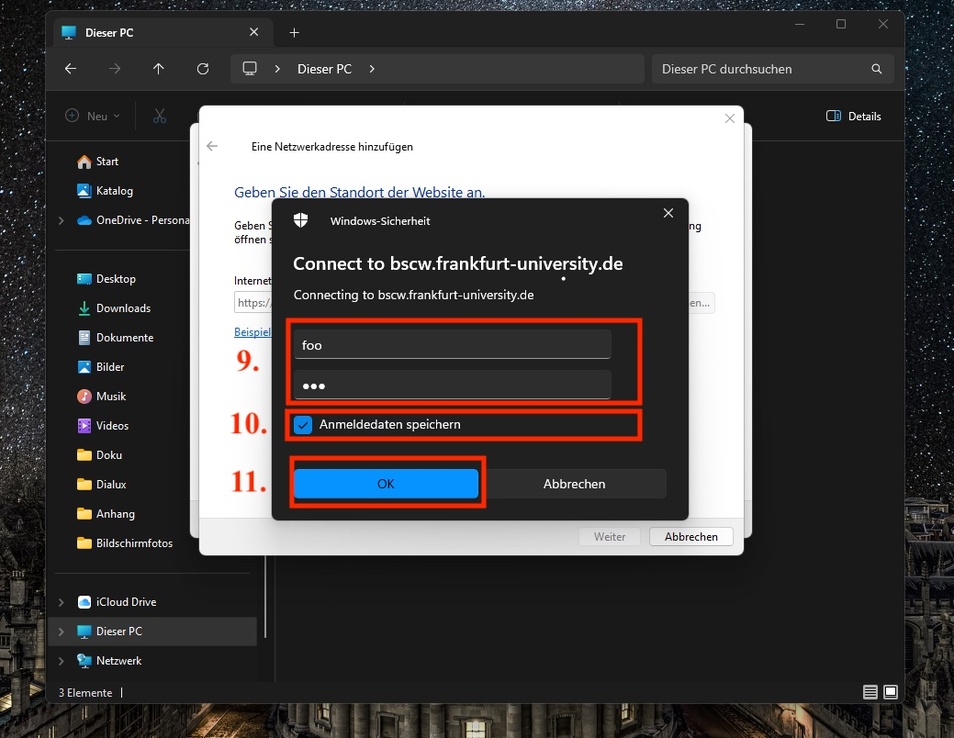Click the password field with dots
This screenshot has width=954, height=738.
click(x=452, y=385)
